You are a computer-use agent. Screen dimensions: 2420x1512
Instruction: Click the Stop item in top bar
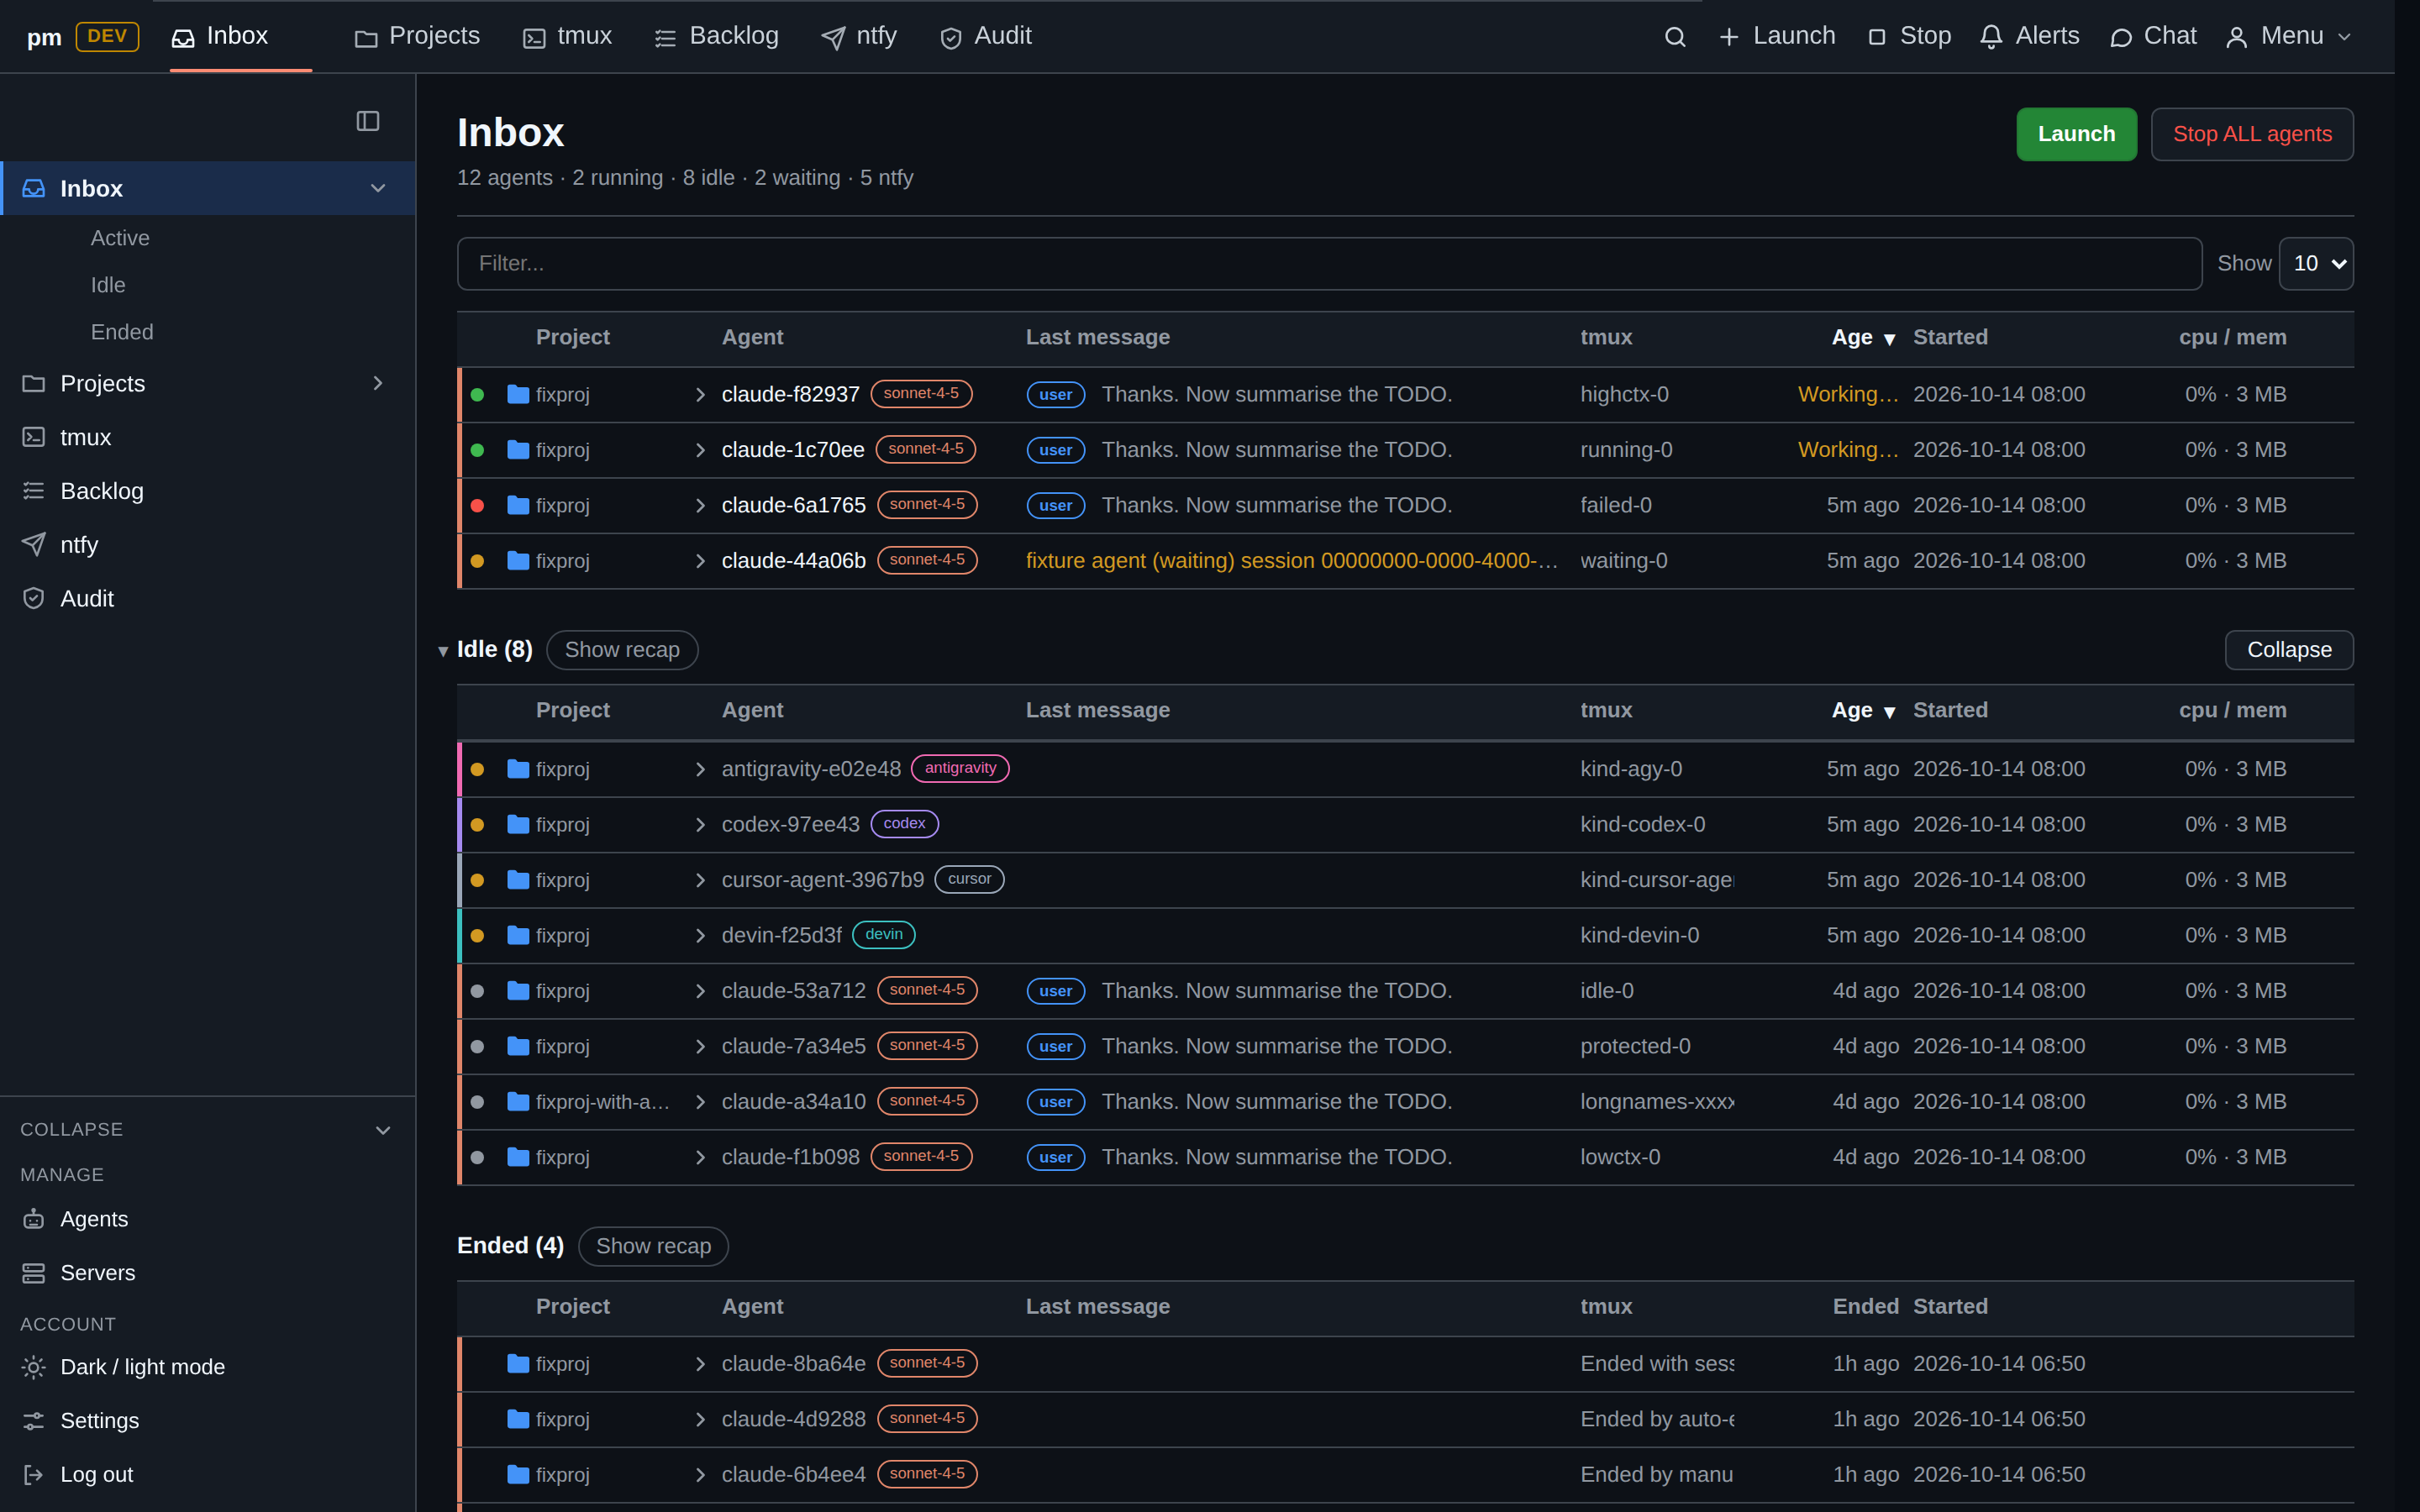tap(1910, 36)
